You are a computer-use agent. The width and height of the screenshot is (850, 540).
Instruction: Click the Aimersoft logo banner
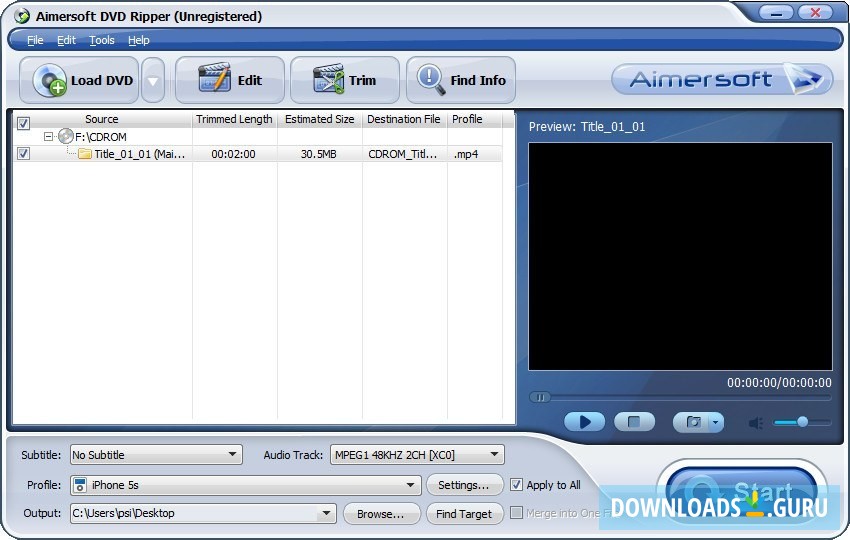point(722,79)
